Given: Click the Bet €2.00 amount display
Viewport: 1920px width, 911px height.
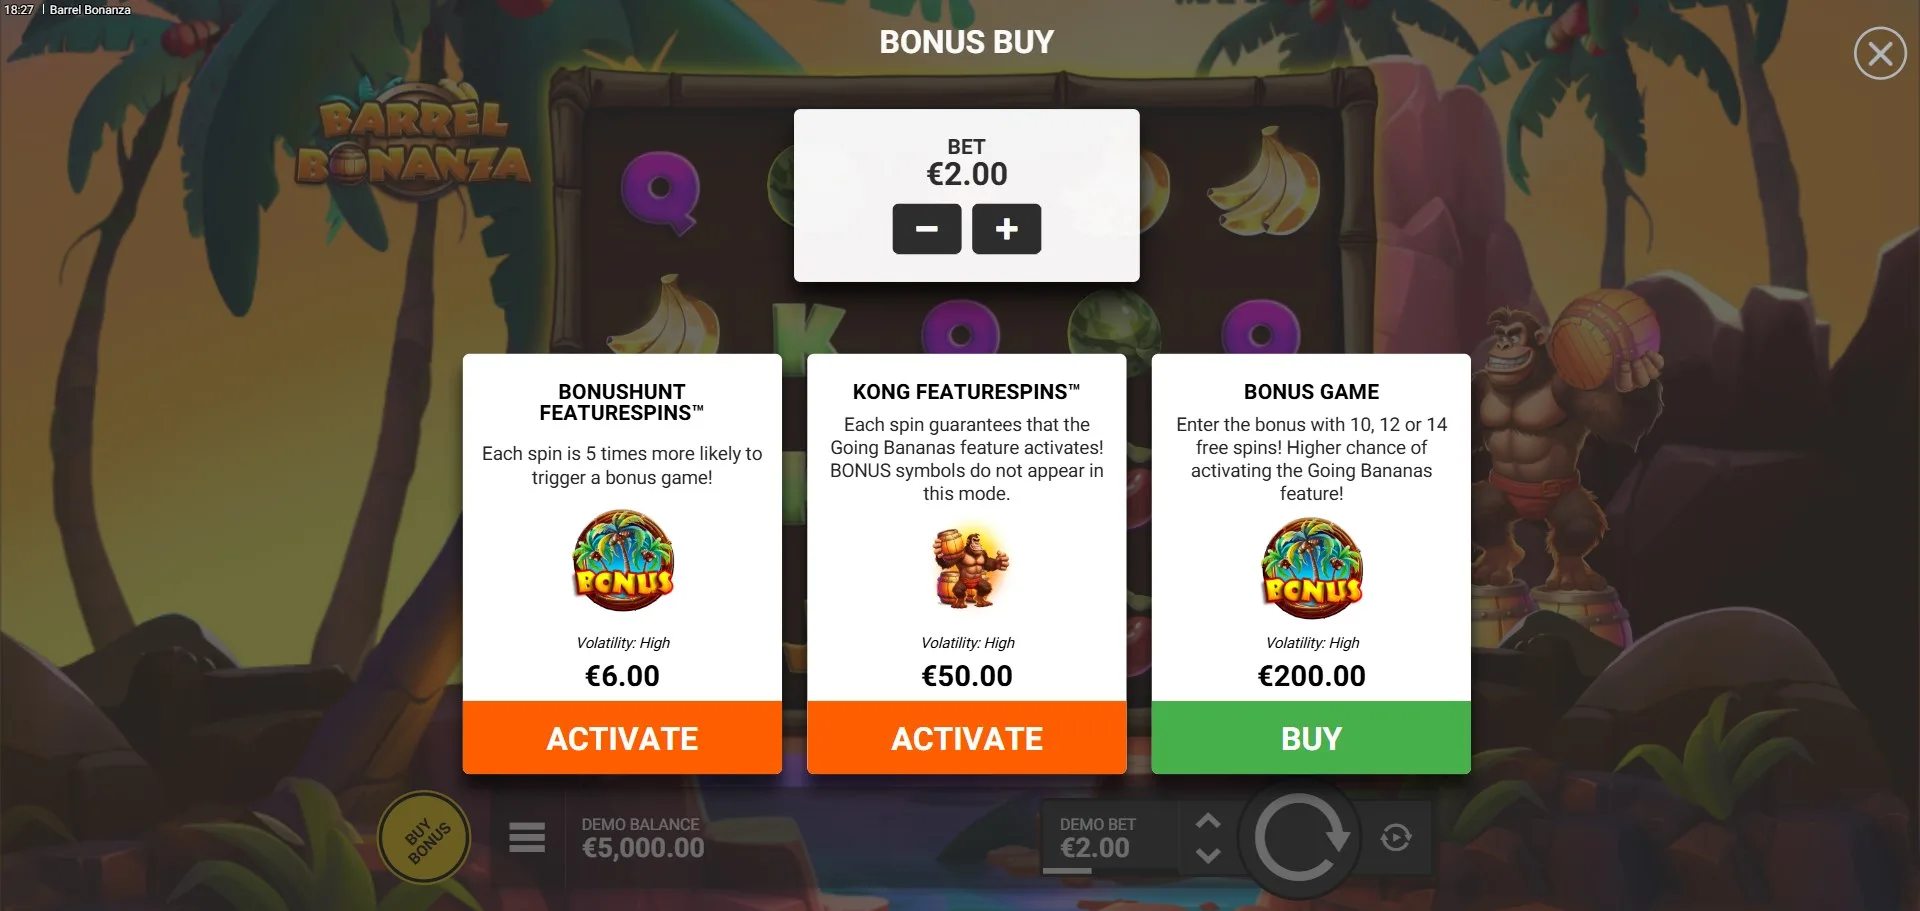Looking at the screenshot, I should pos(967,174).
